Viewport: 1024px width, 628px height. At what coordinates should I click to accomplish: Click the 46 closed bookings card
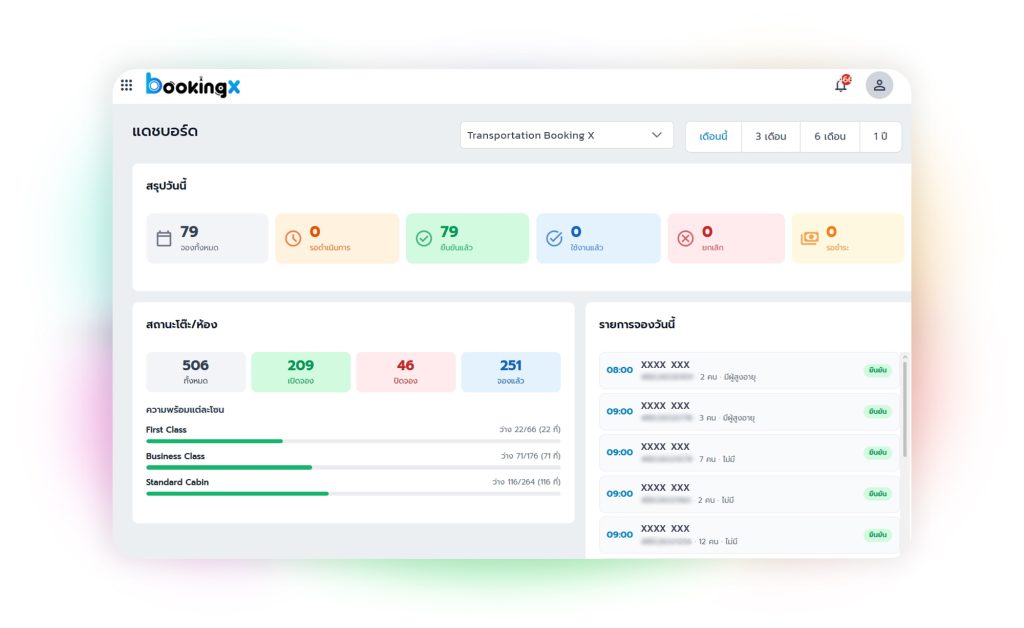[x=405, y=372]
